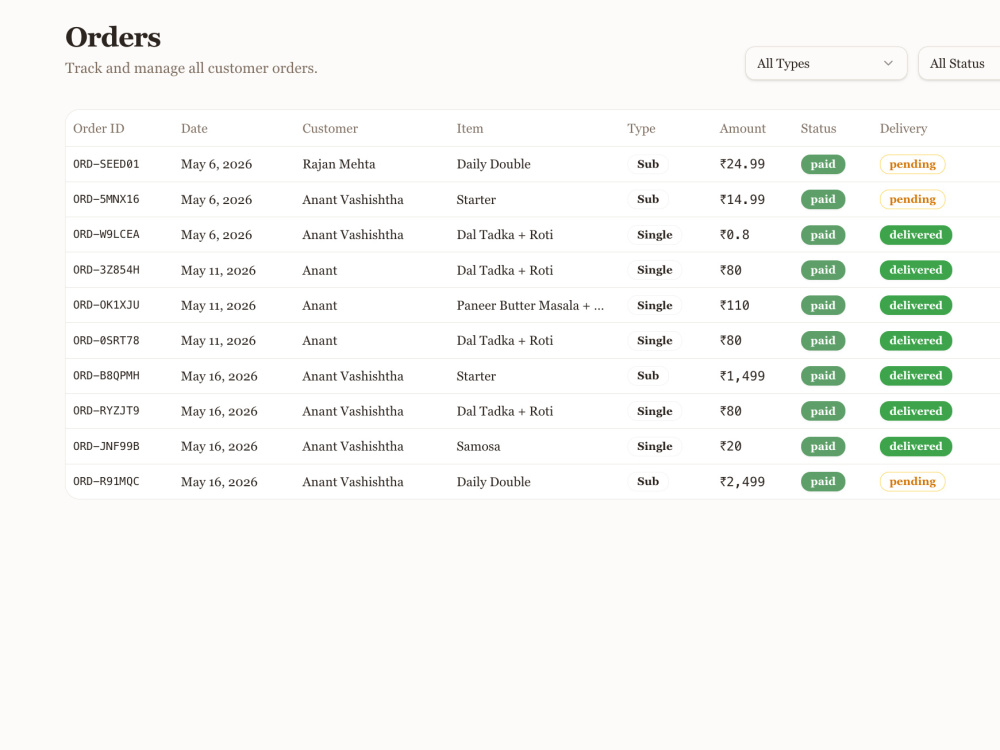Click the paid badge for ORD-SEED01
Image resolution: width=1000 pixels, height=750 pixels.
click(823, 164)
